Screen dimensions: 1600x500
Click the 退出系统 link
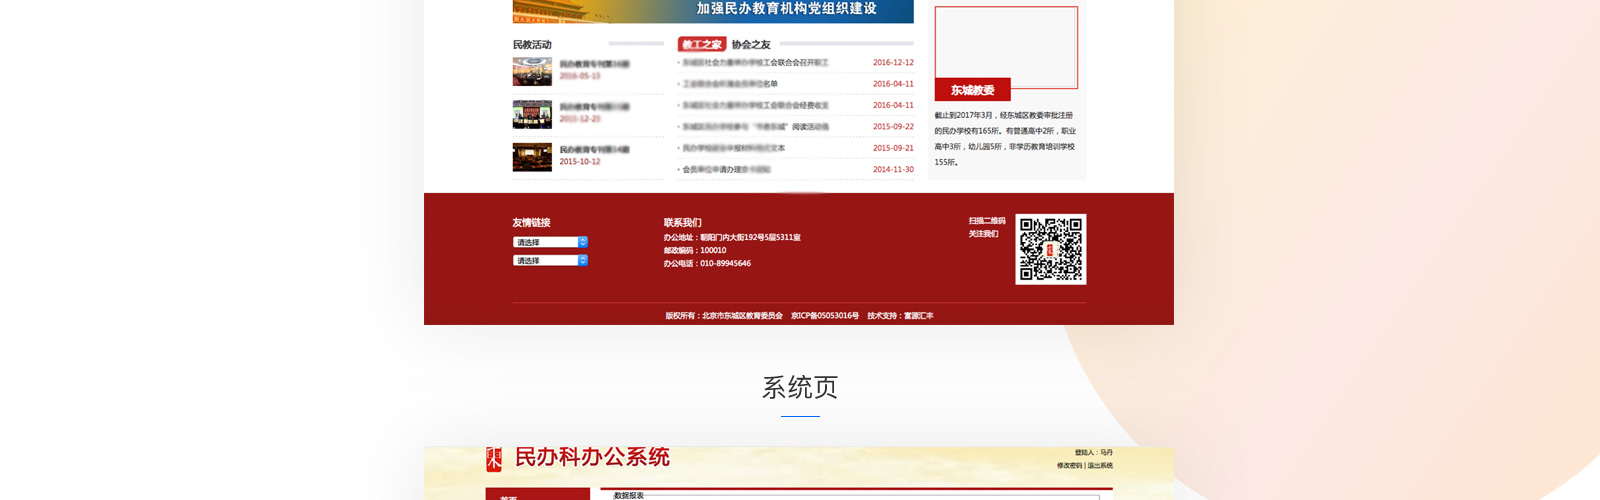(x=1100, y=466)
